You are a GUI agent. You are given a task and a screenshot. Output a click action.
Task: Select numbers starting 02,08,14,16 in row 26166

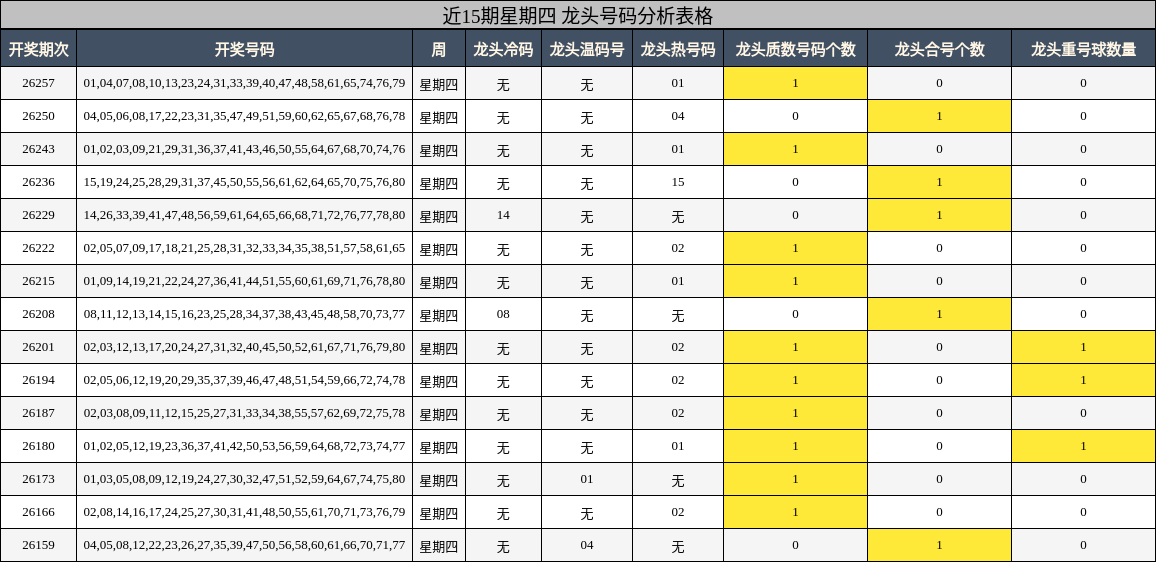[x=244, y=513]
